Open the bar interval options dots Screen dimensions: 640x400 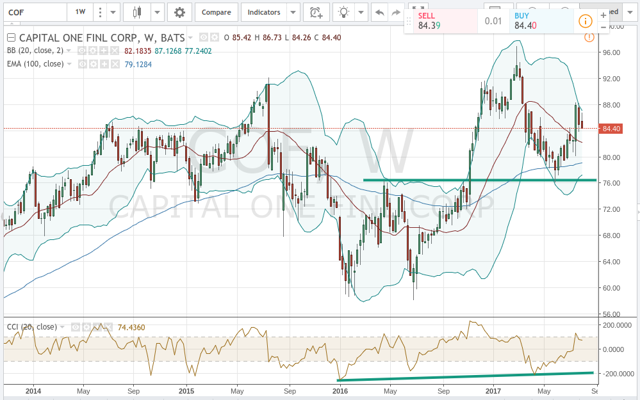coord(100,12)
